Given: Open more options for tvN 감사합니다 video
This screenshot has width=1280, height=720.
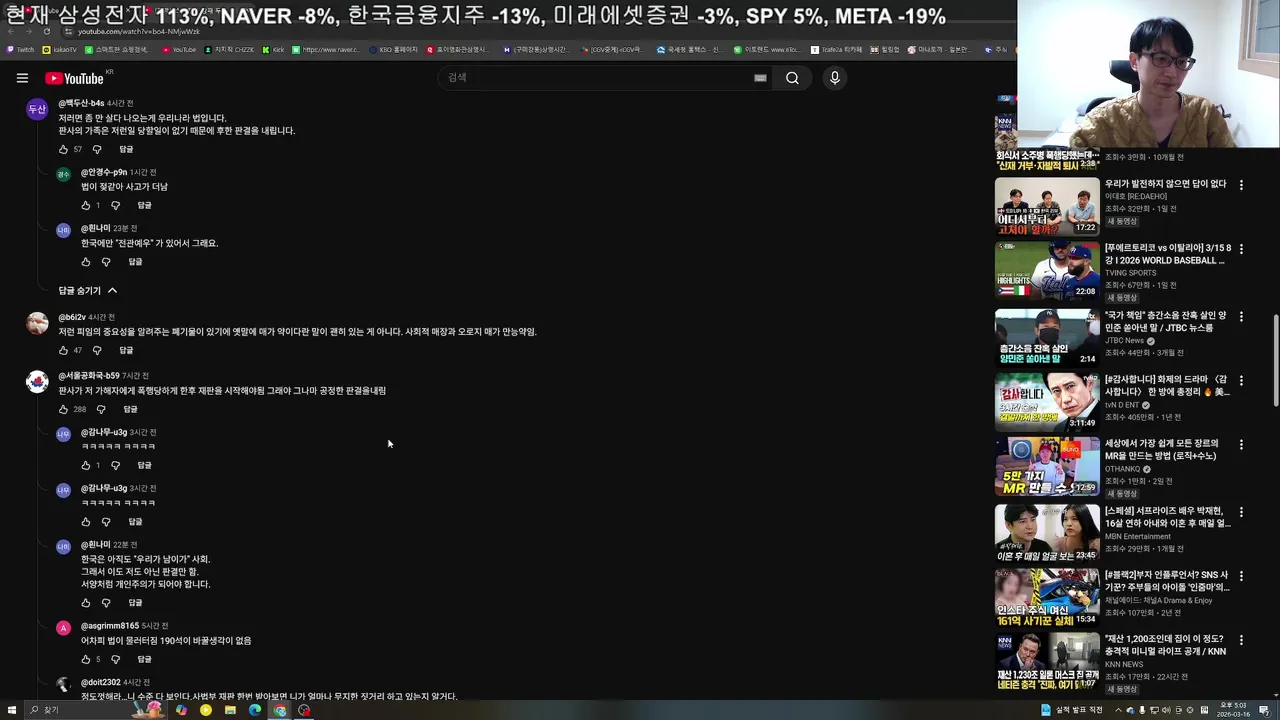Looking at the screenshot, I should click(x=1241, y=381).
